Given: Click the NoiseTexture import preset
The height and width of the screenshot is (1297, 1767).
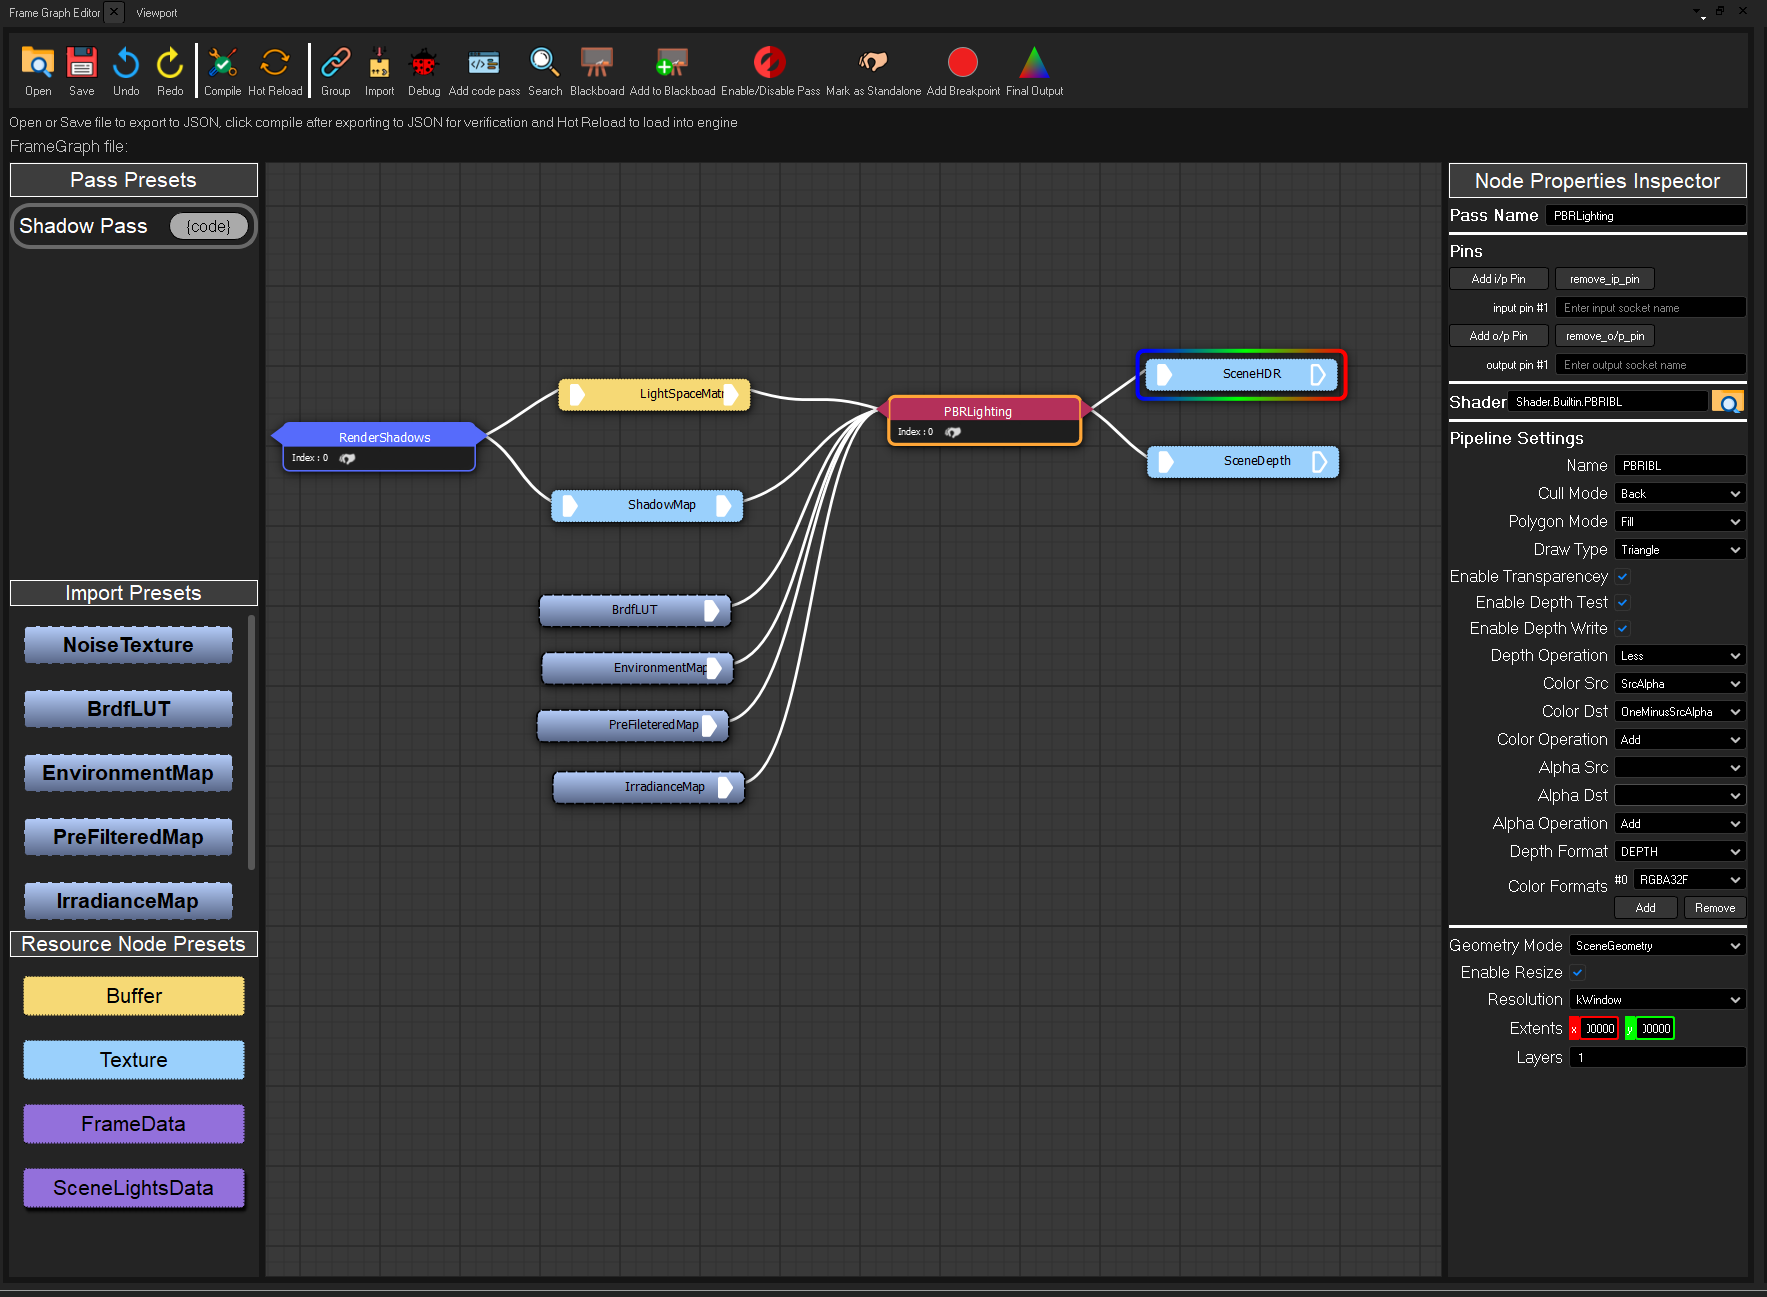Looking at the screenshot, I should click(128, 645).
